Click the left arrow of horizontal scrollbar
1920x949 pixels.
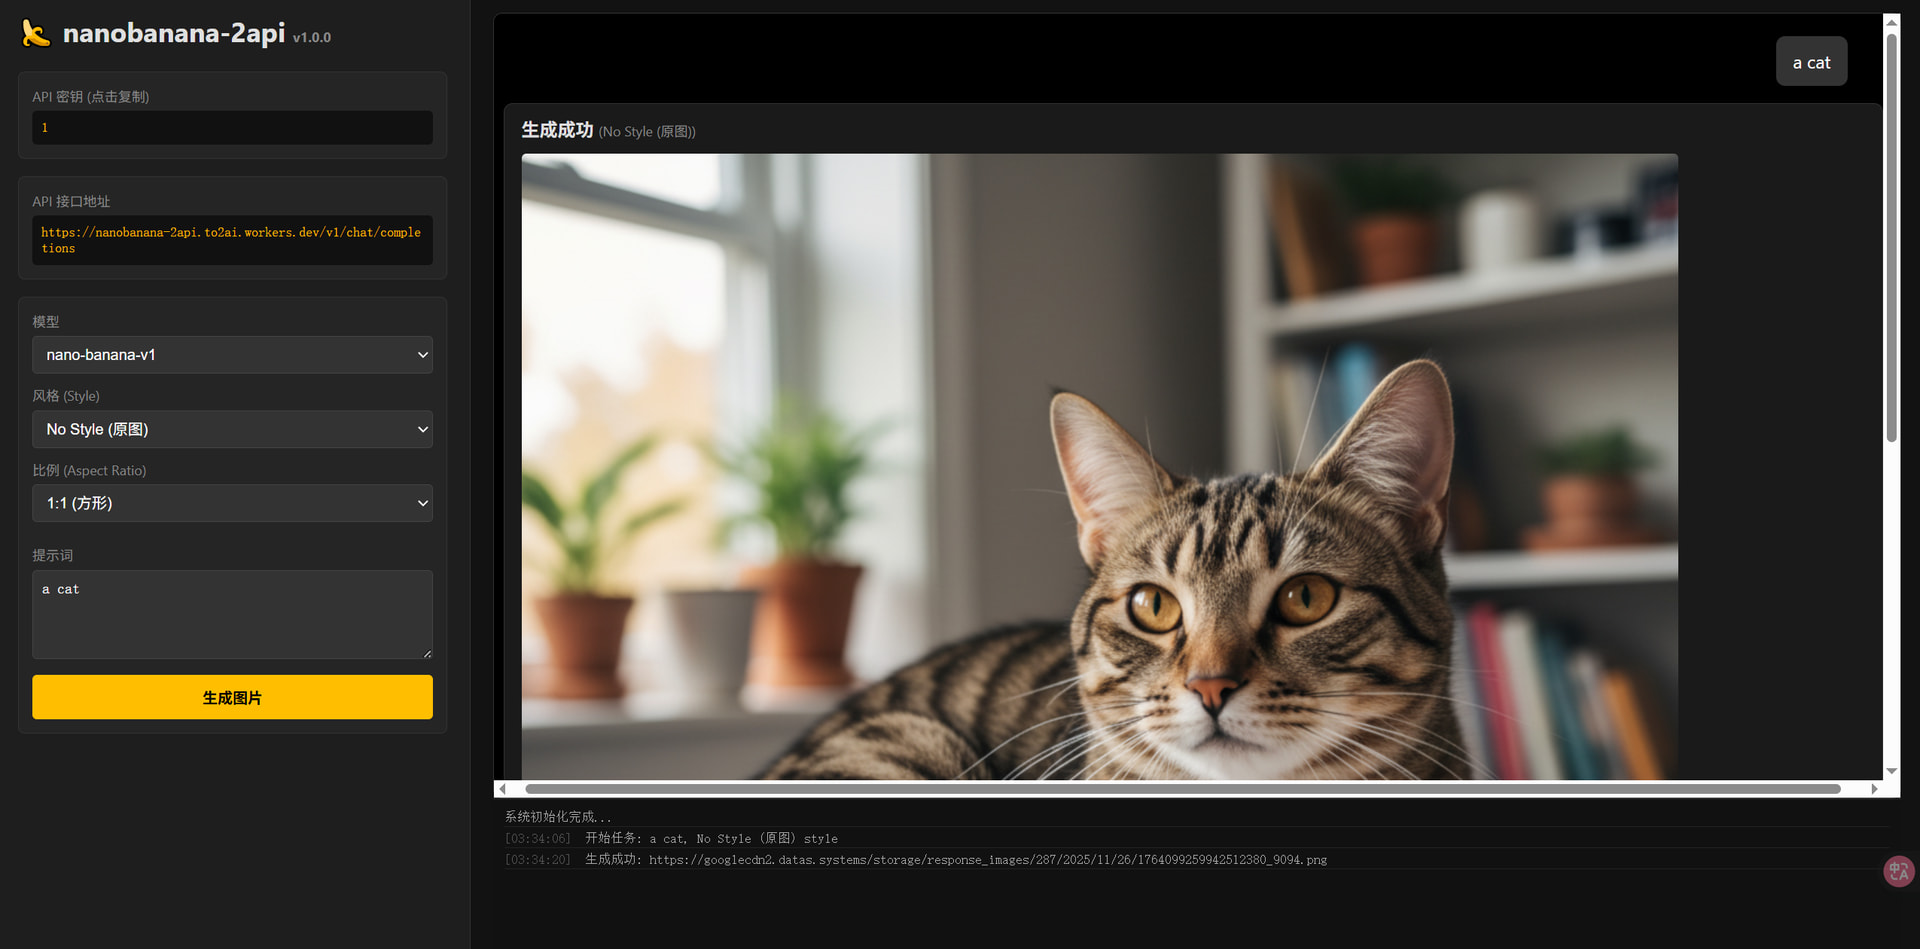502,789
